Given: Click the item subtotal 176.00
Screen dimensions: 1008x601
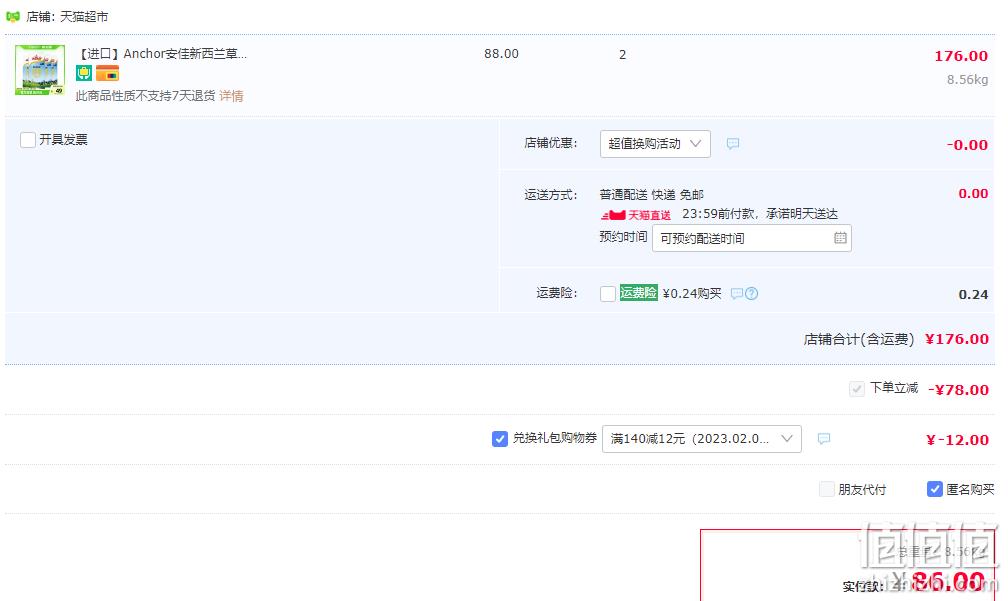Looking at the screenshot, I should tap(961, 56).
